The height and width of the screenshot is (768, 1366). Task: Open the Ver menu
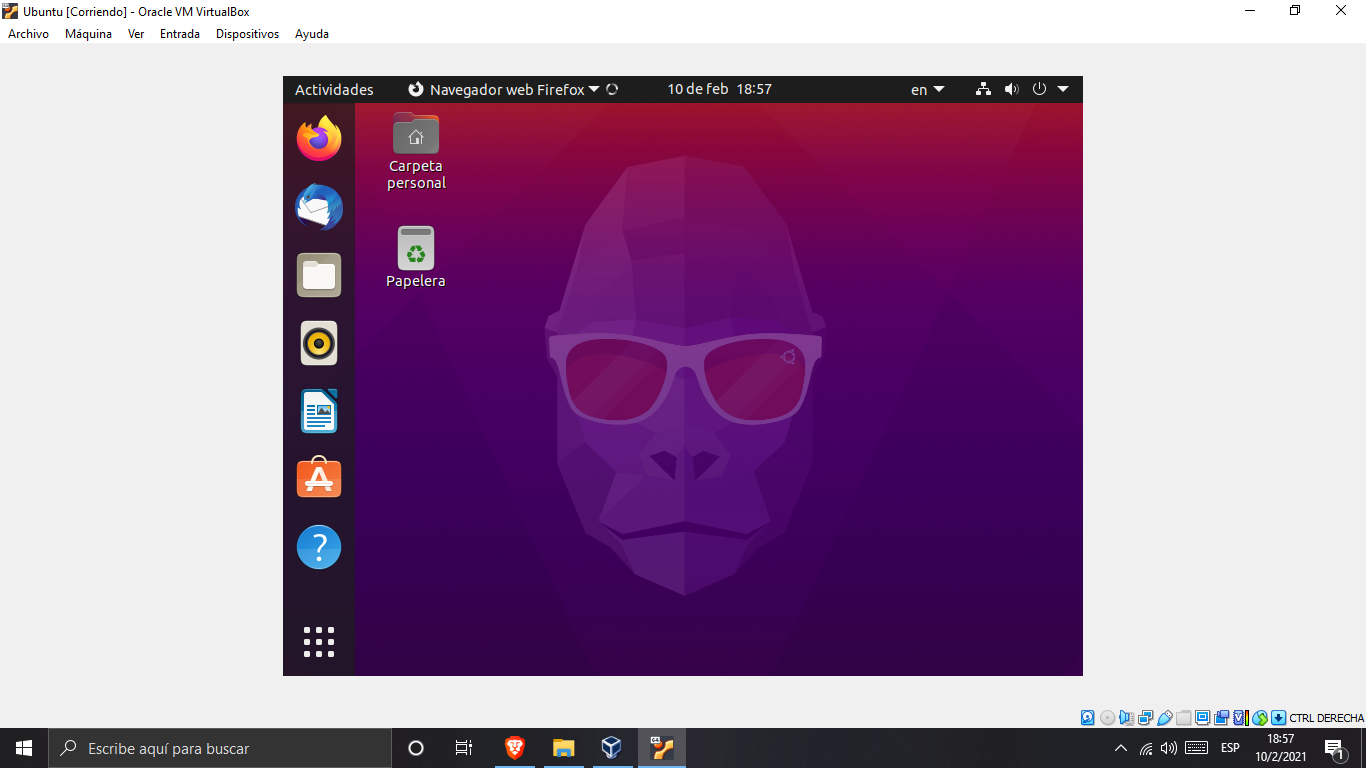136,34
